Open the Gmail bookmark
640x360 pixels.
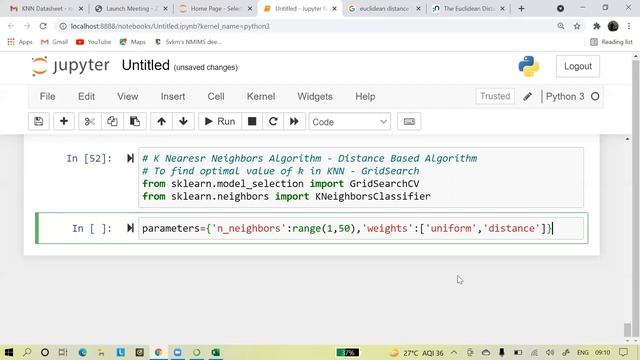(54, 42)
